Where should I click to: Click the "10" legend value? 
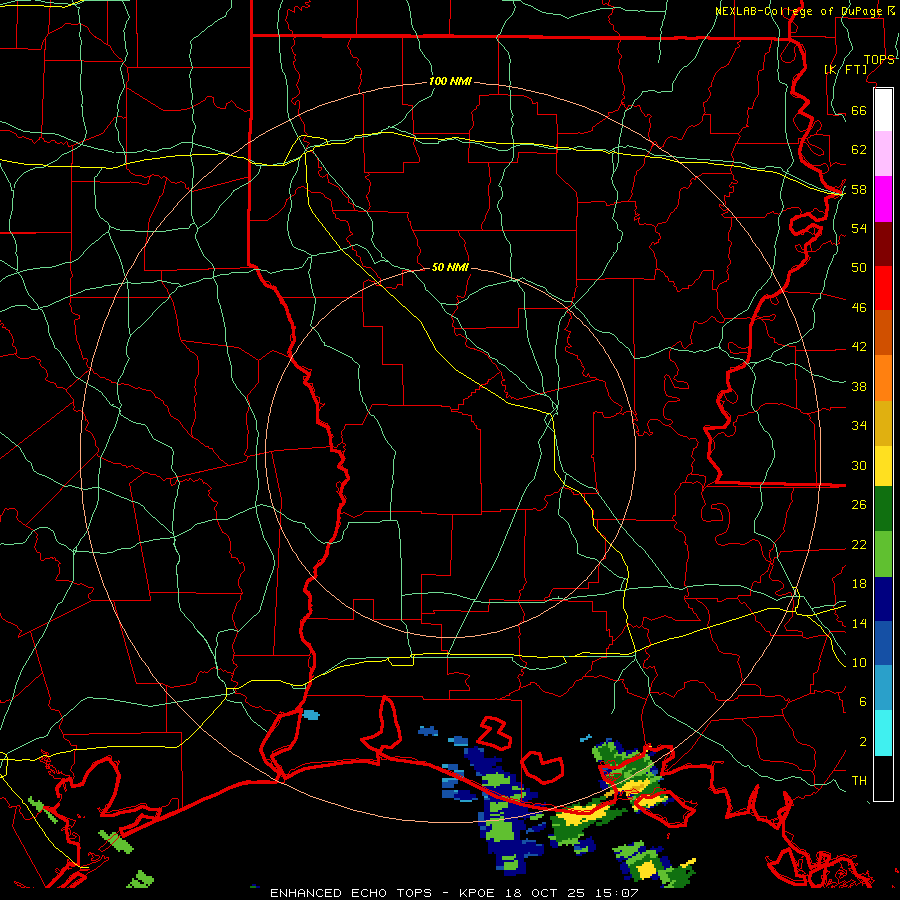(x=859, y=662)
